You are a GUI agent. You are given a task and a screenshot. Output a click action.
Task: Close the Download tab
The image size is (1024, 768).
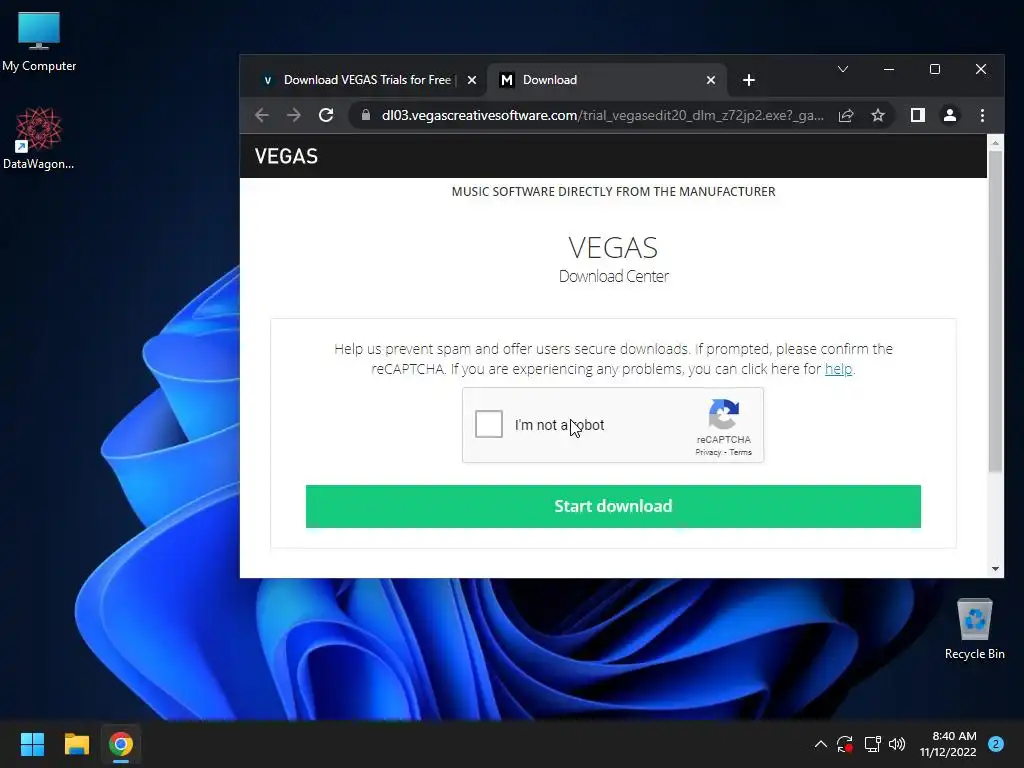tap(711, 80)
